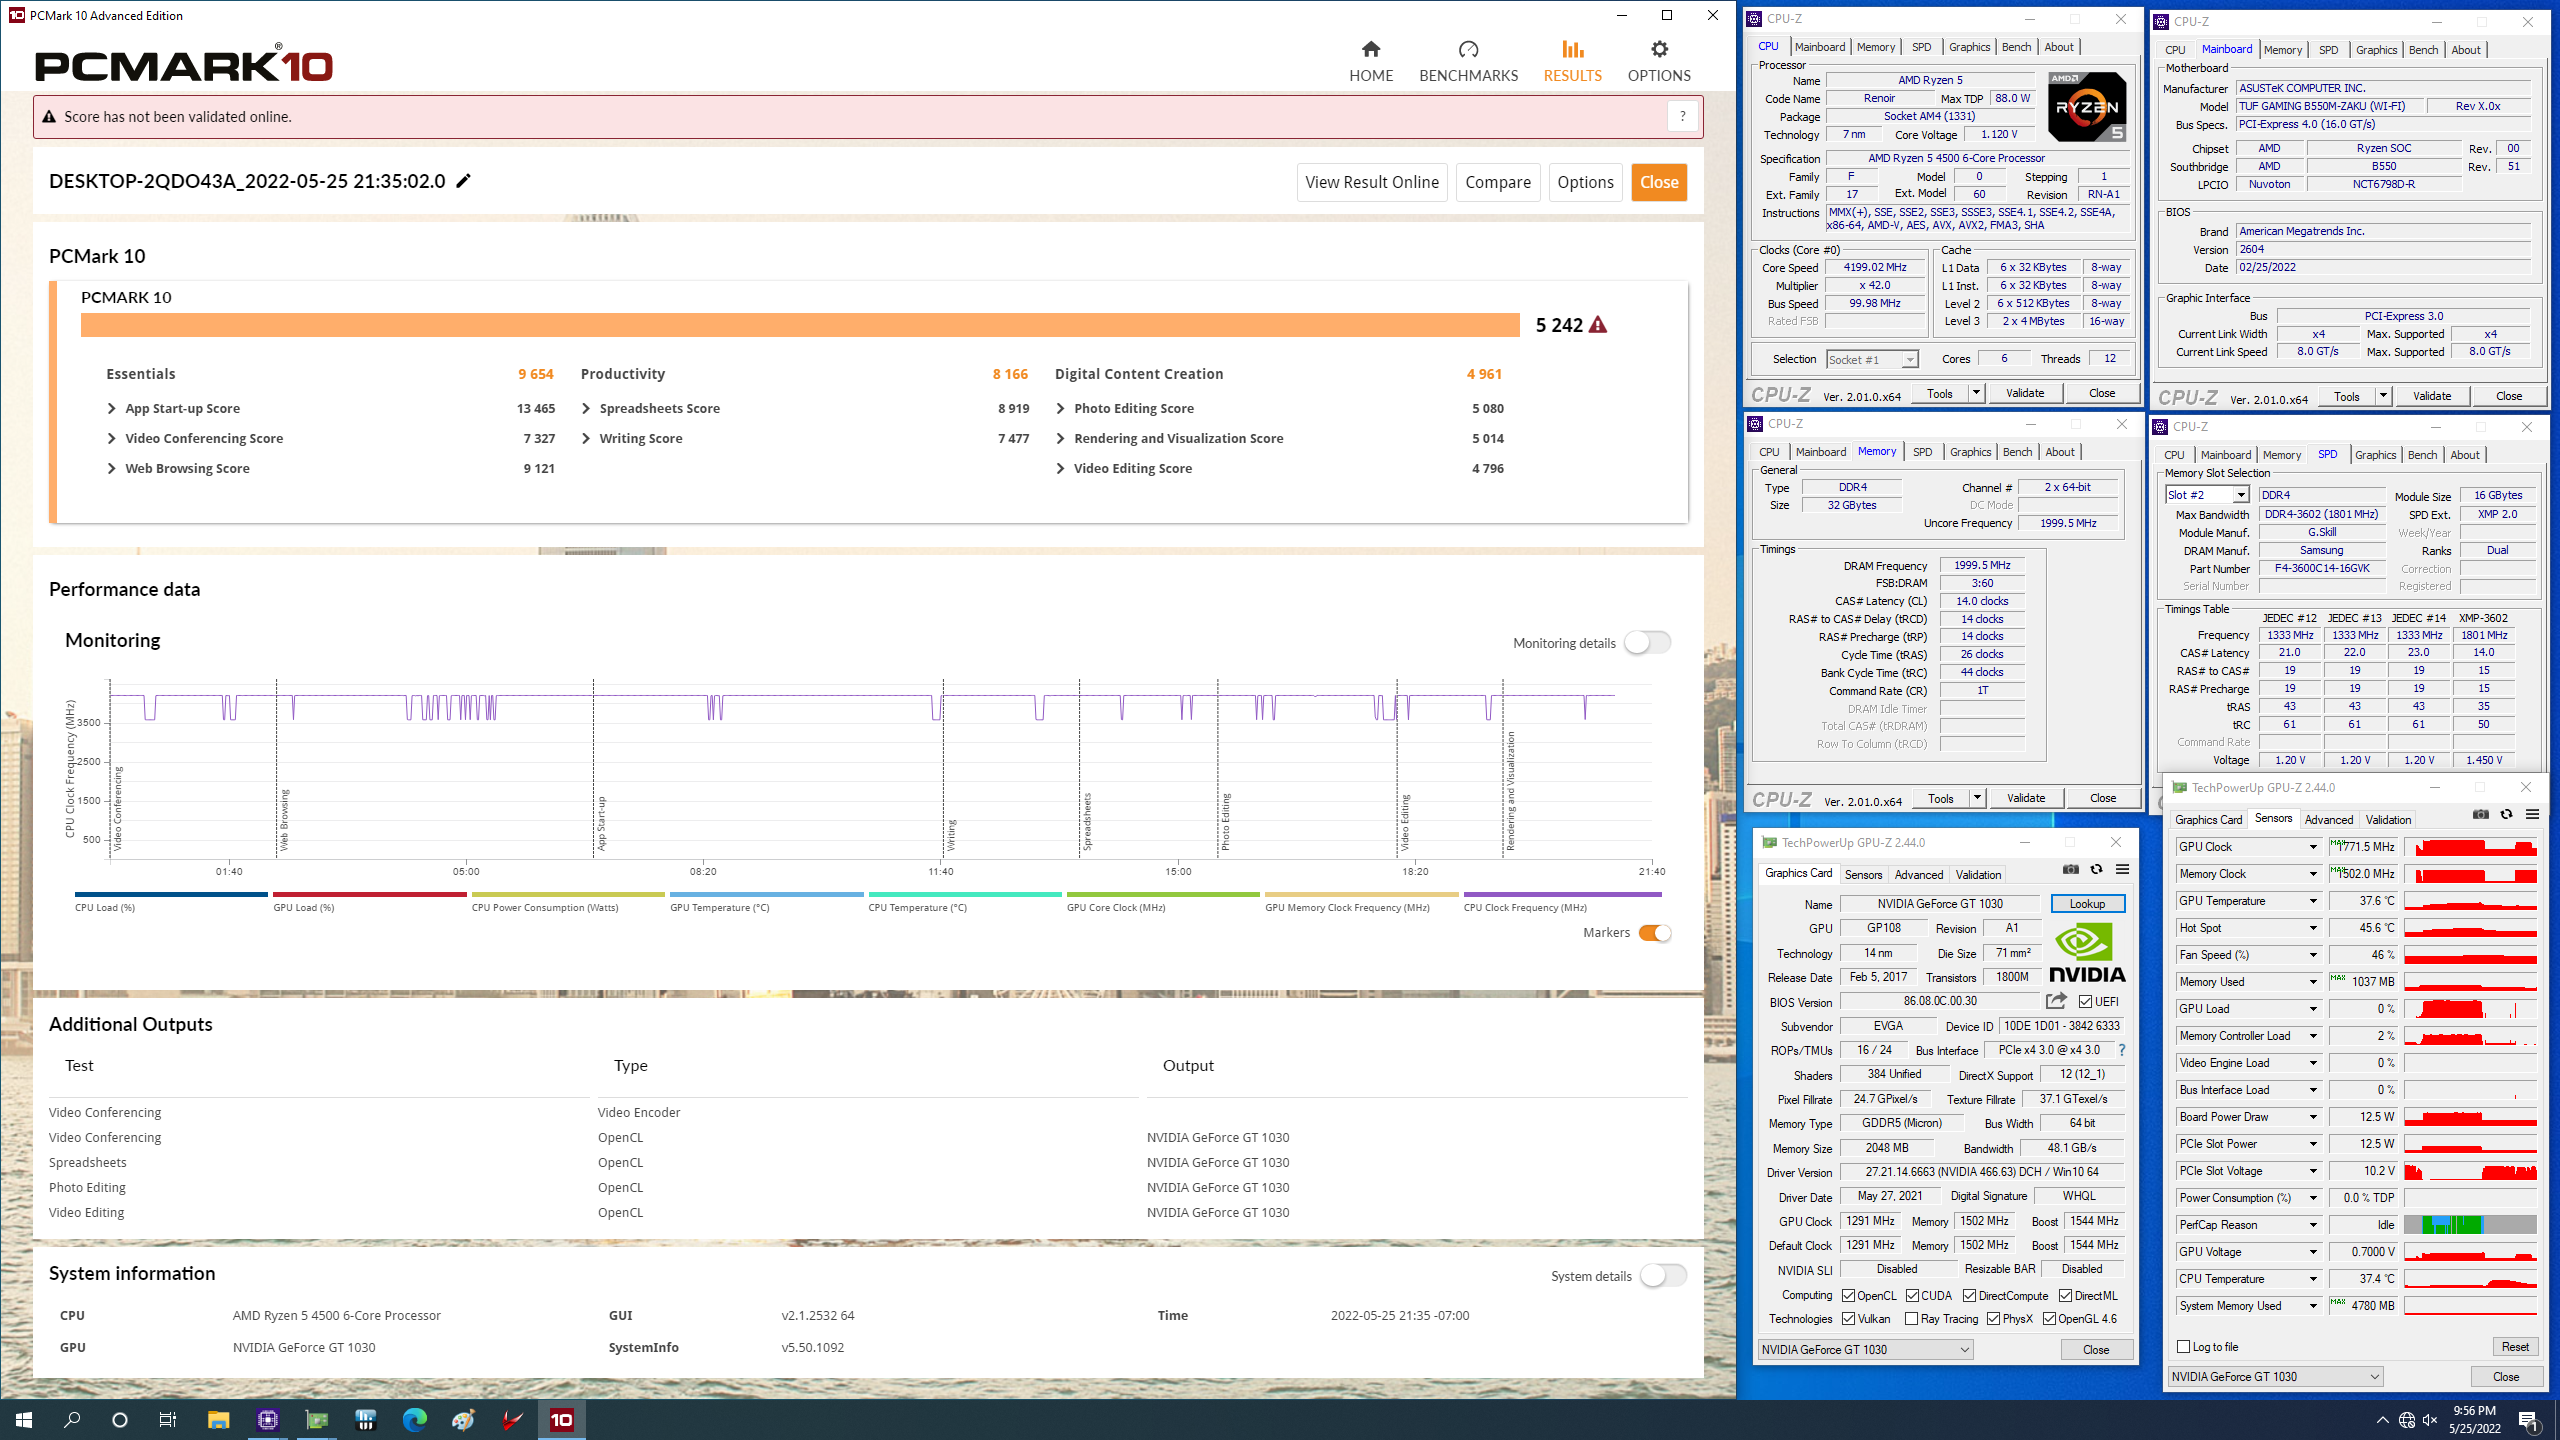Toggle System details switch
The width and height of the screenshot is (2560, 1440).
click(1663, 1275)
